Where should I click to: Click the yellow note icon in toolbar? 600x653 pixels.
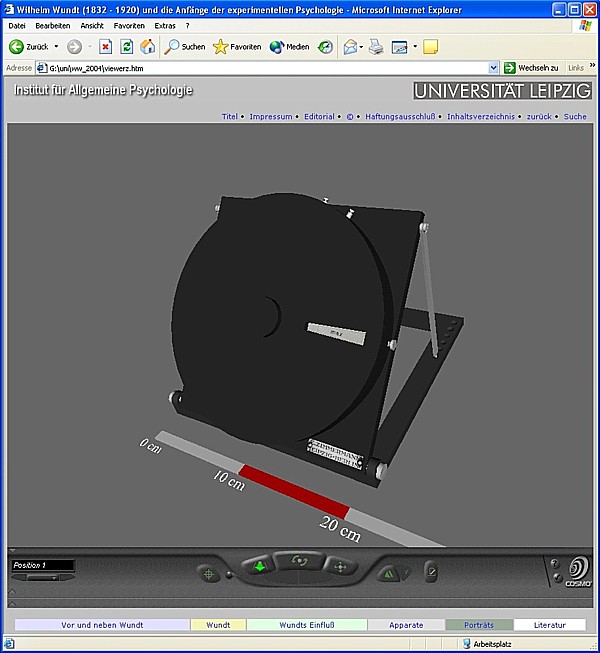click(x=431, y=47)
